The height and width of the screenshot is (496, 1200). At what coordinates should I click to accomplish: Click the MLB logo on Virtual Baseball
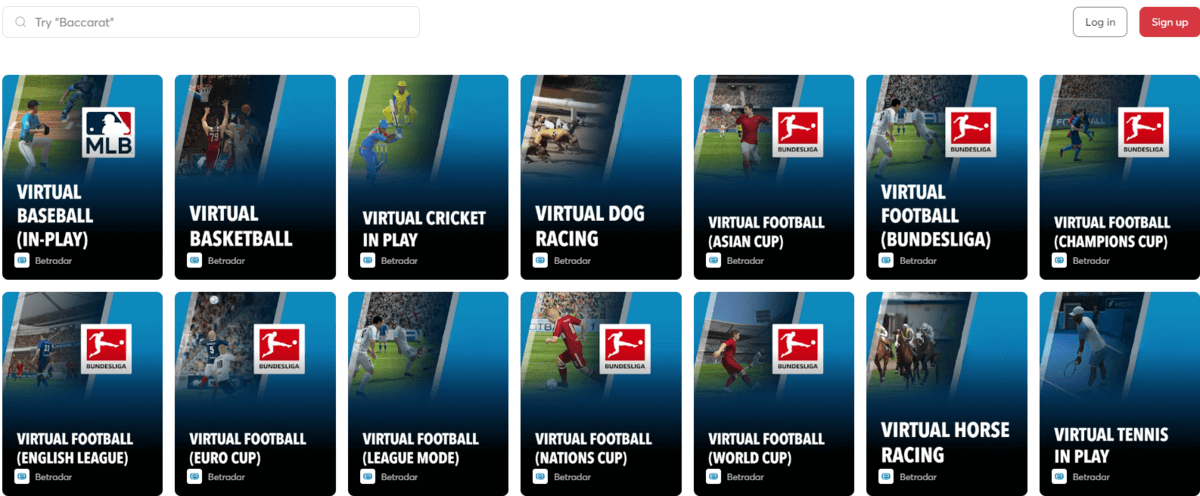pyautogui.click(x=108, y=132)
